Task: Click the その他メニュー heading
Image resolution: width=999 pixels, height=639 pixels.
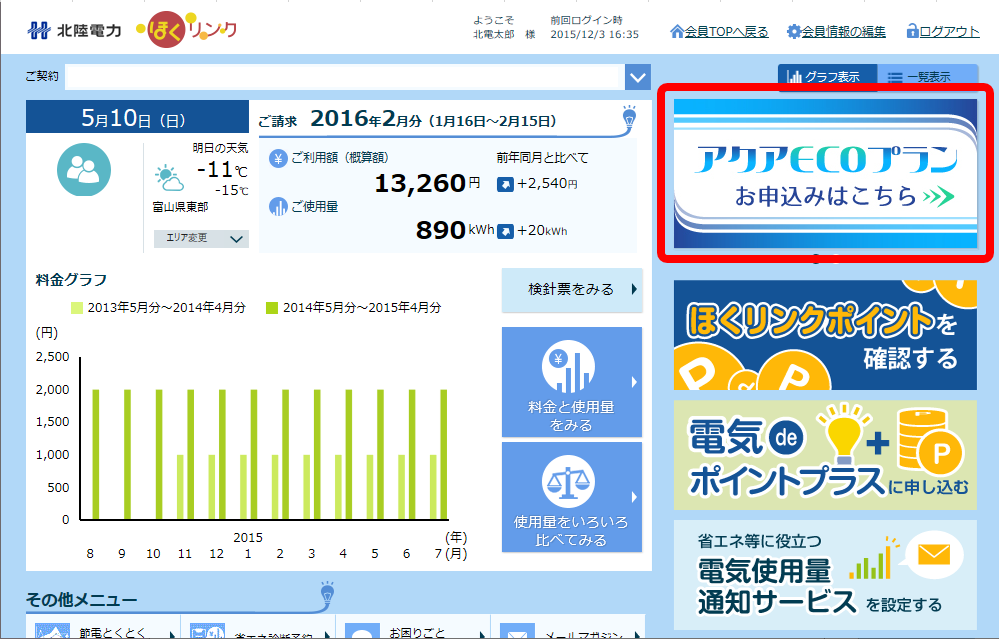Action: tap(82, 600)
